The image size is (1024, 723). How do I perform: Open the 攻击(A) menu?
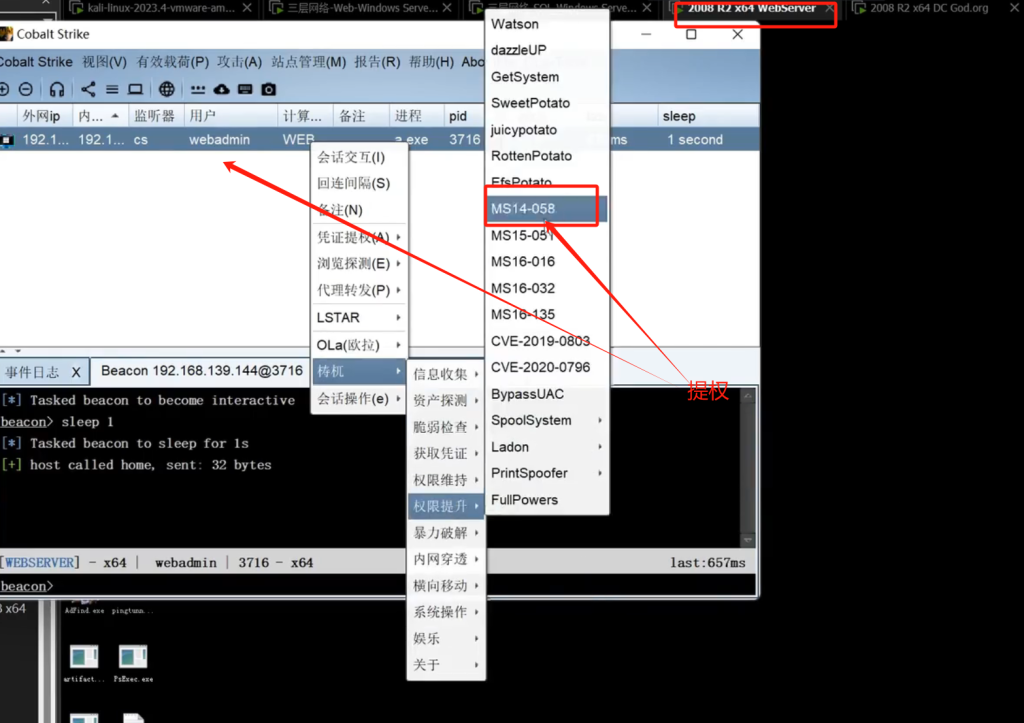pos(240,62)
